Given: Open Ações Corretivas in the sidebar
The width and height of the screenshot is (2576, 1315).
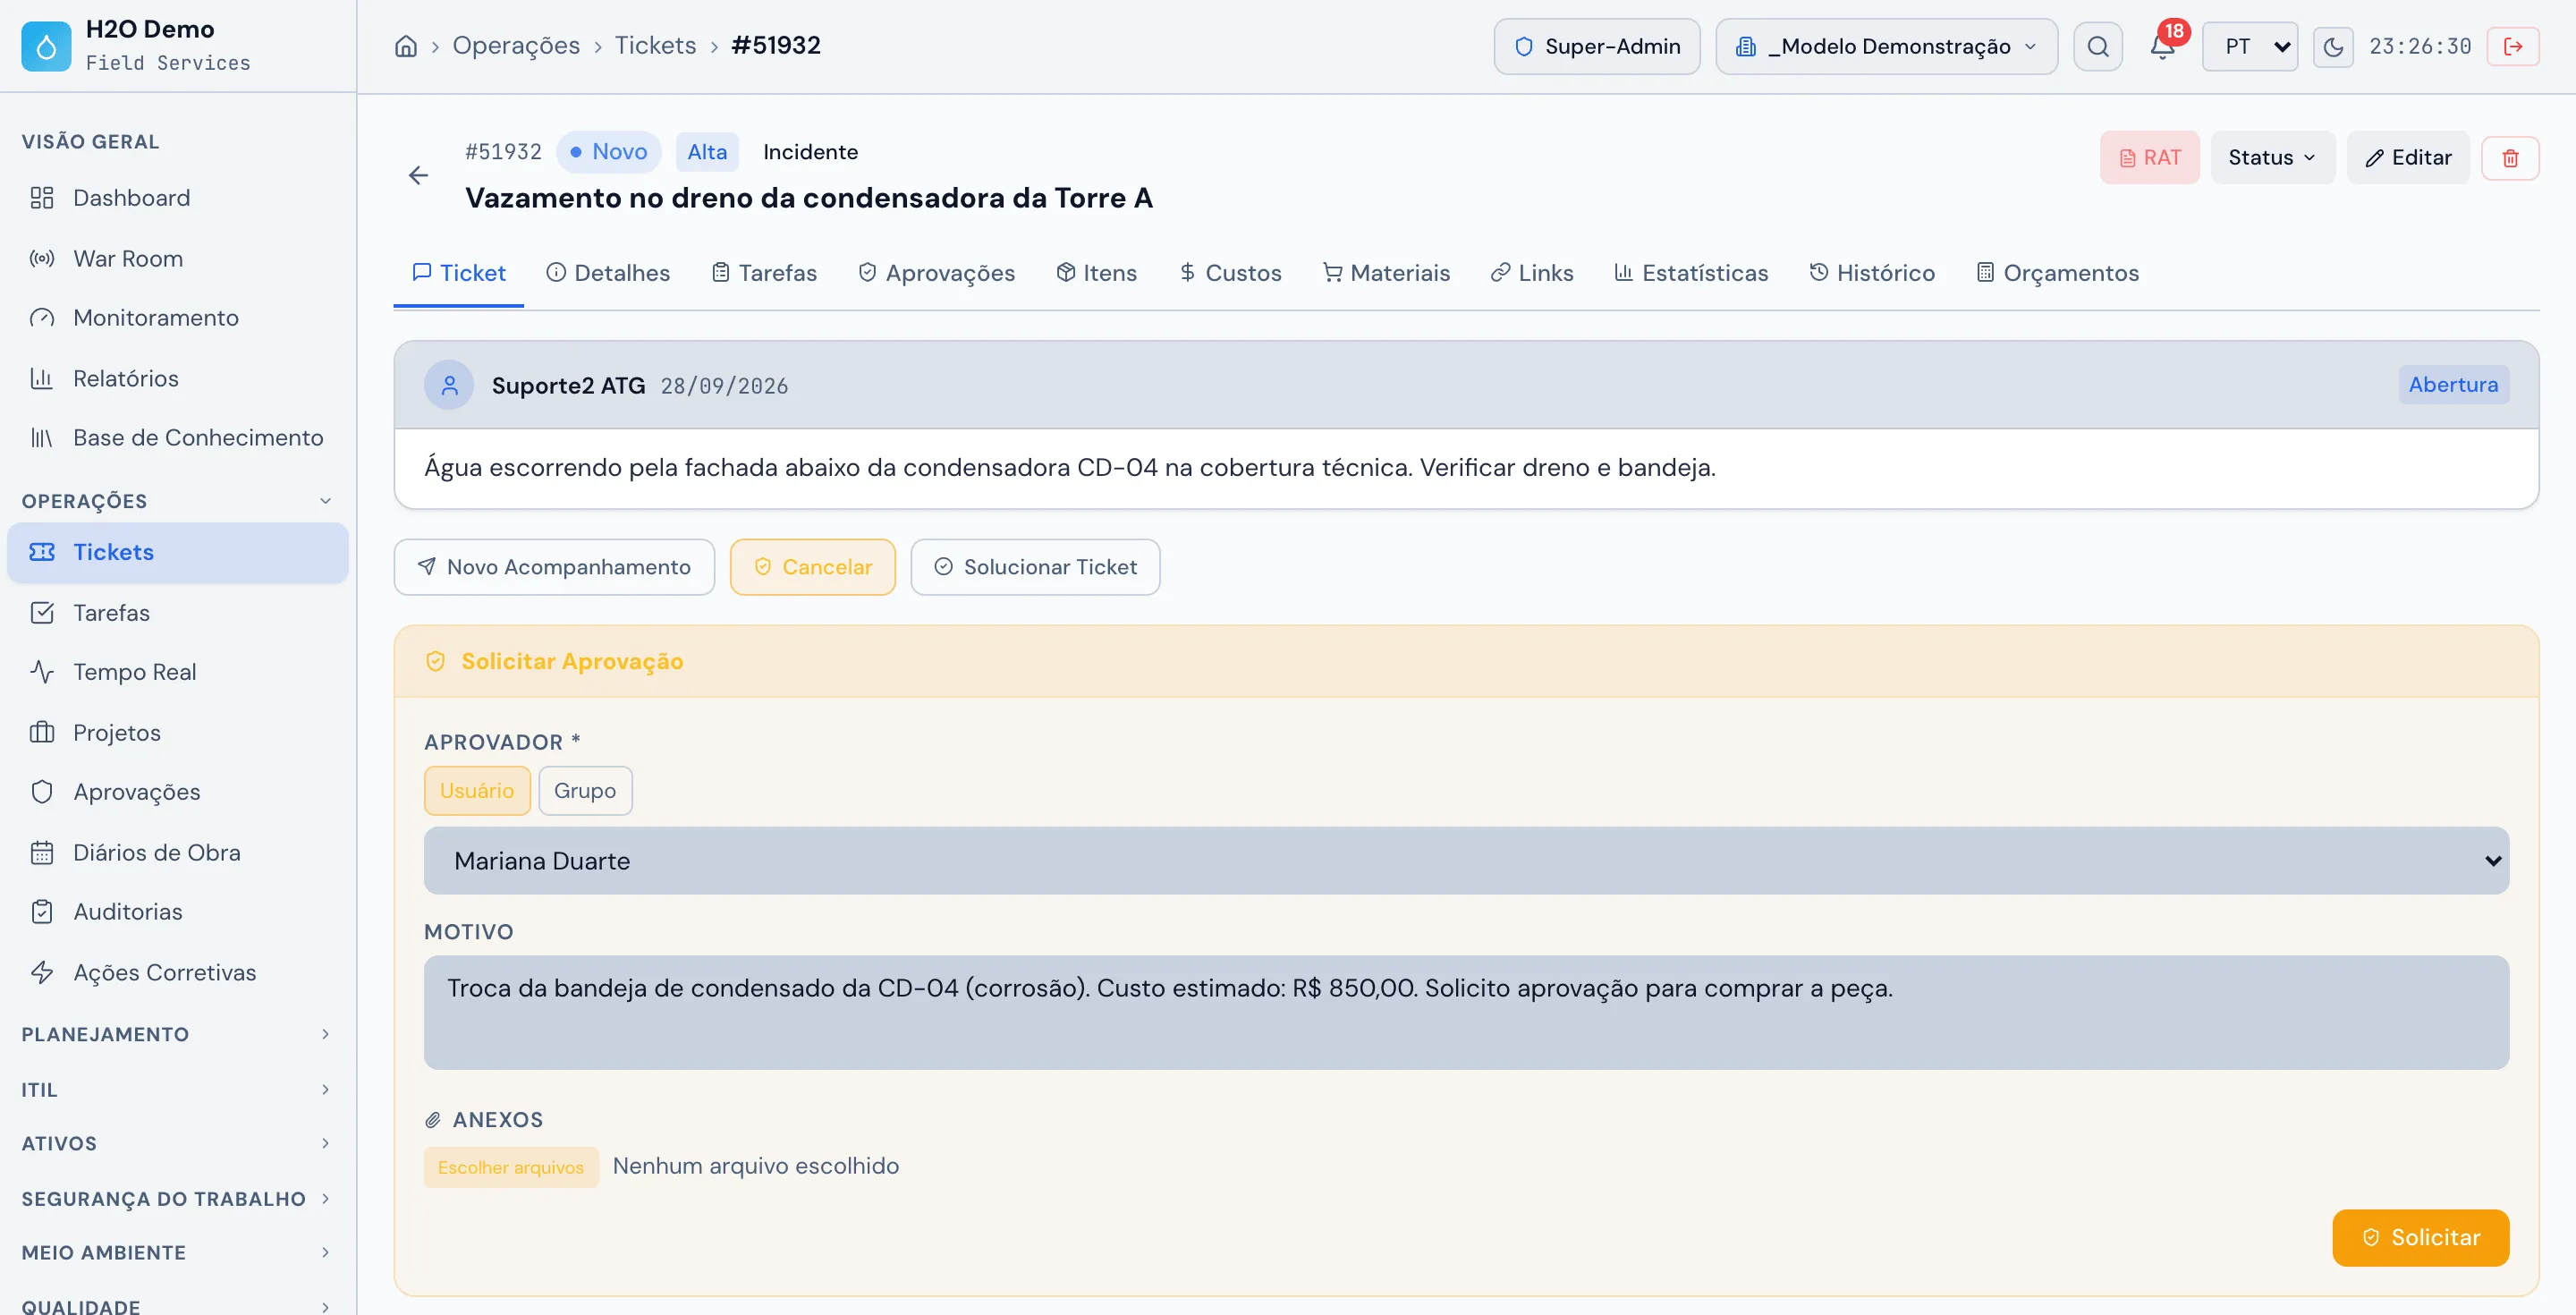Looking at the screenshot, I should coord(178,973).
